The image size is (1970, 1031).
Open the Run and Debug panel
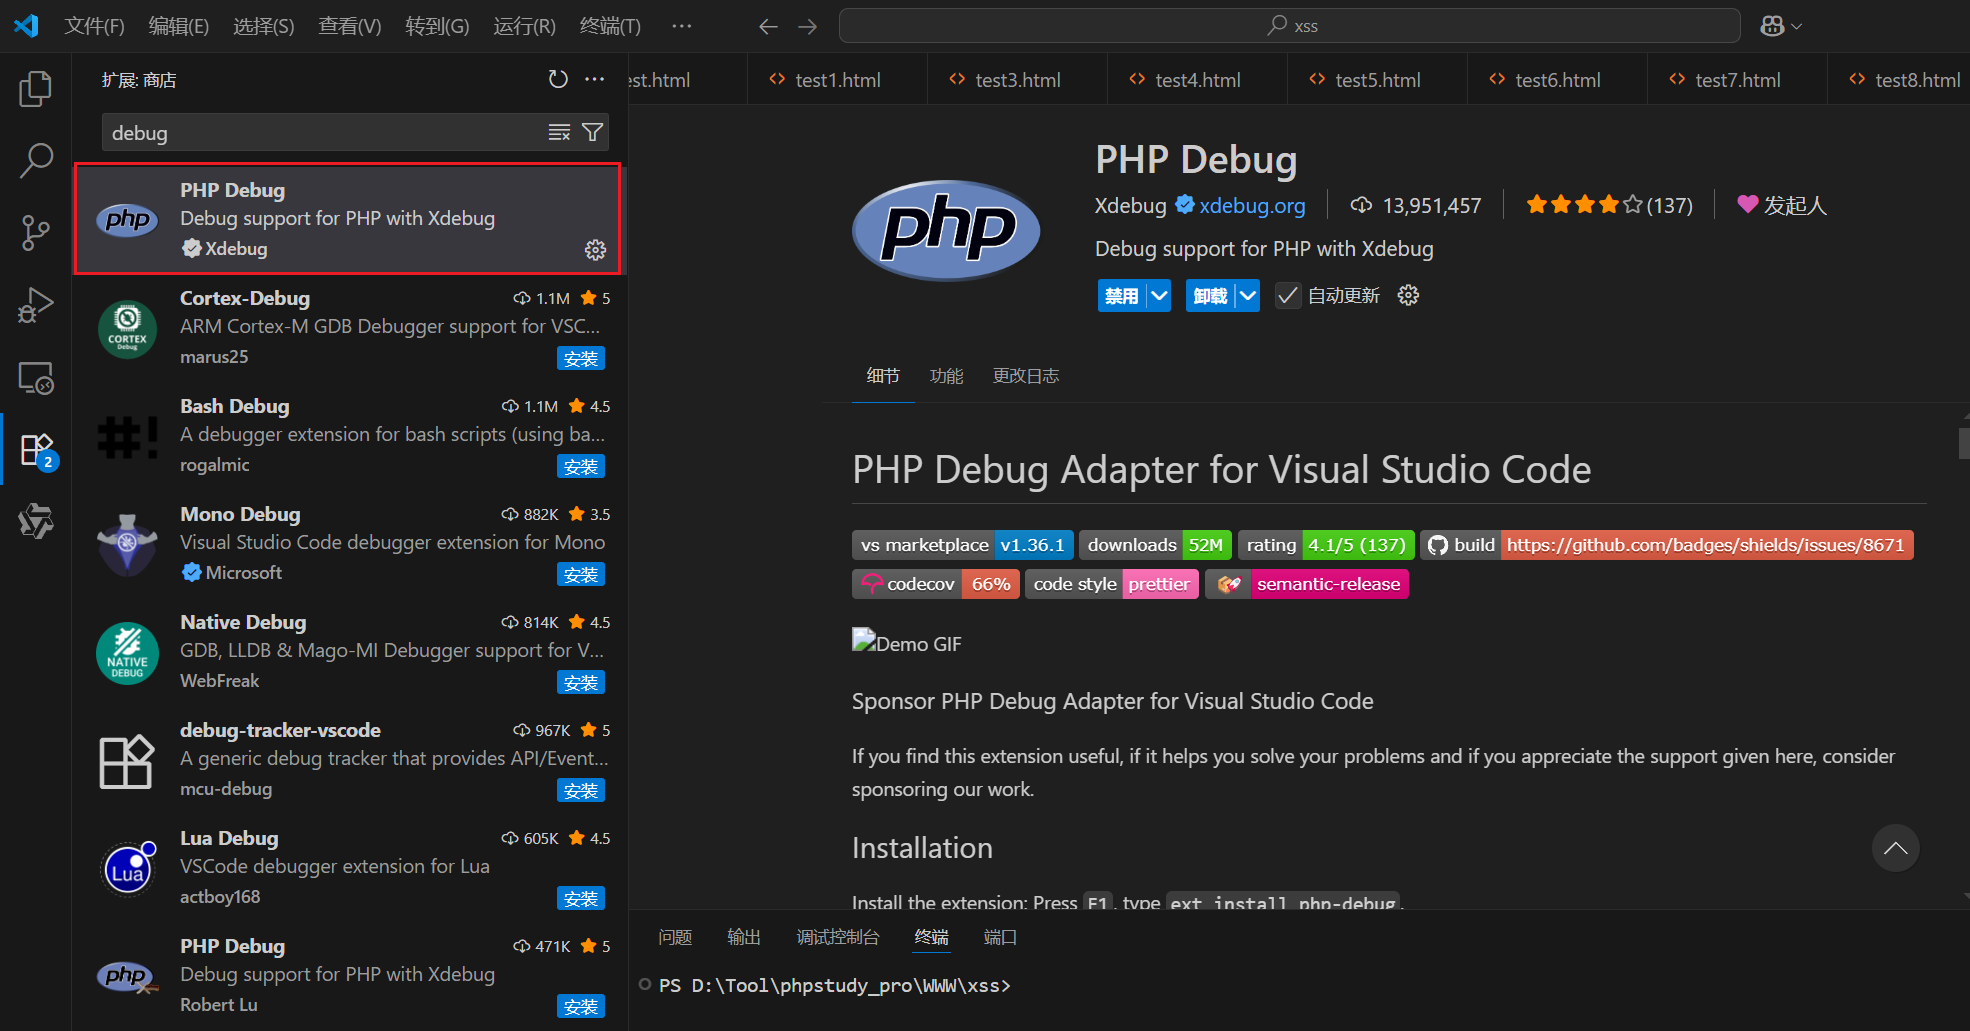click(36, 304)
